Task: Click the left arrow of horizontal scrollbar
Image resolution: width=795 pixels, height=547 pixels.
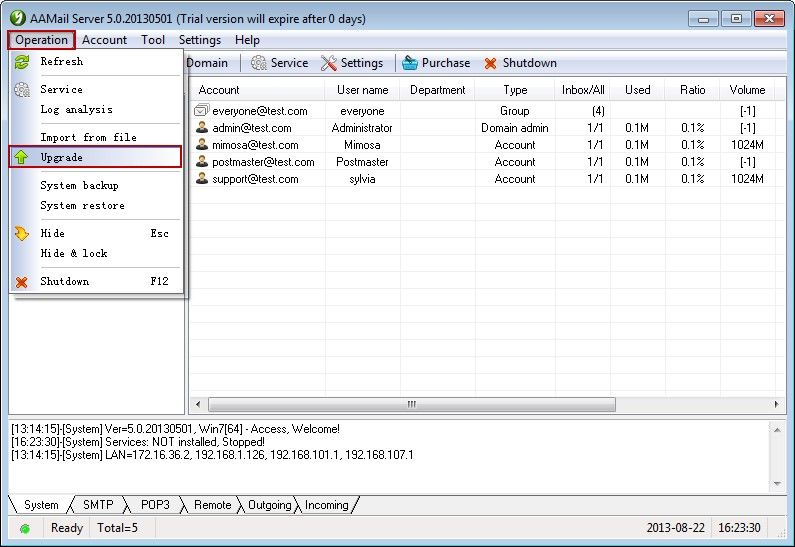Action: pos(198,404)
